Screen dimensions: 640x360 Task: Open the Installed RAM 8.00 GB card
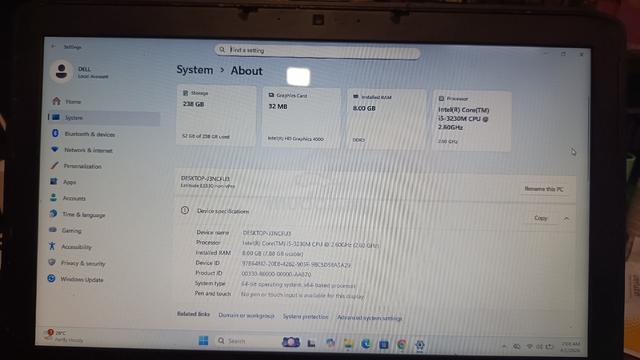click(386, 119)
